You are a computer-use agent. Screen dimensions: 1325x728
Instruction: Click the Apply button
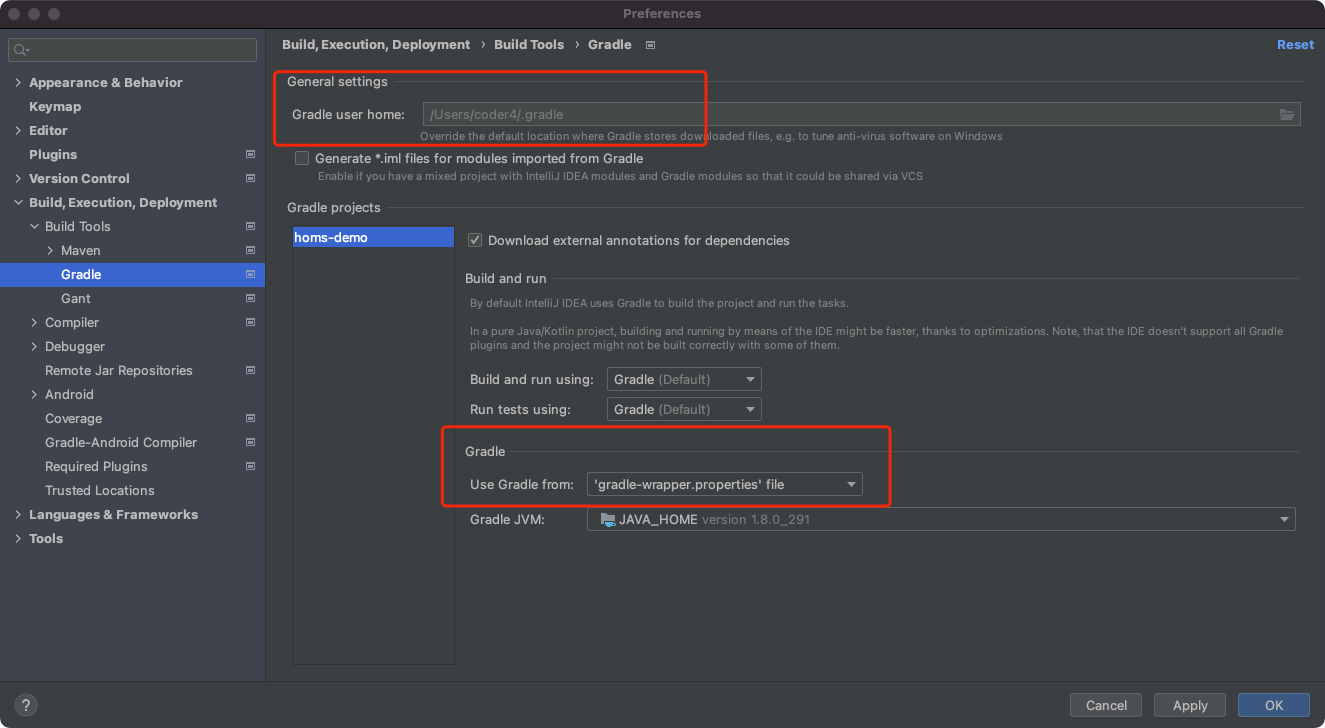(x=1190, y=705)
